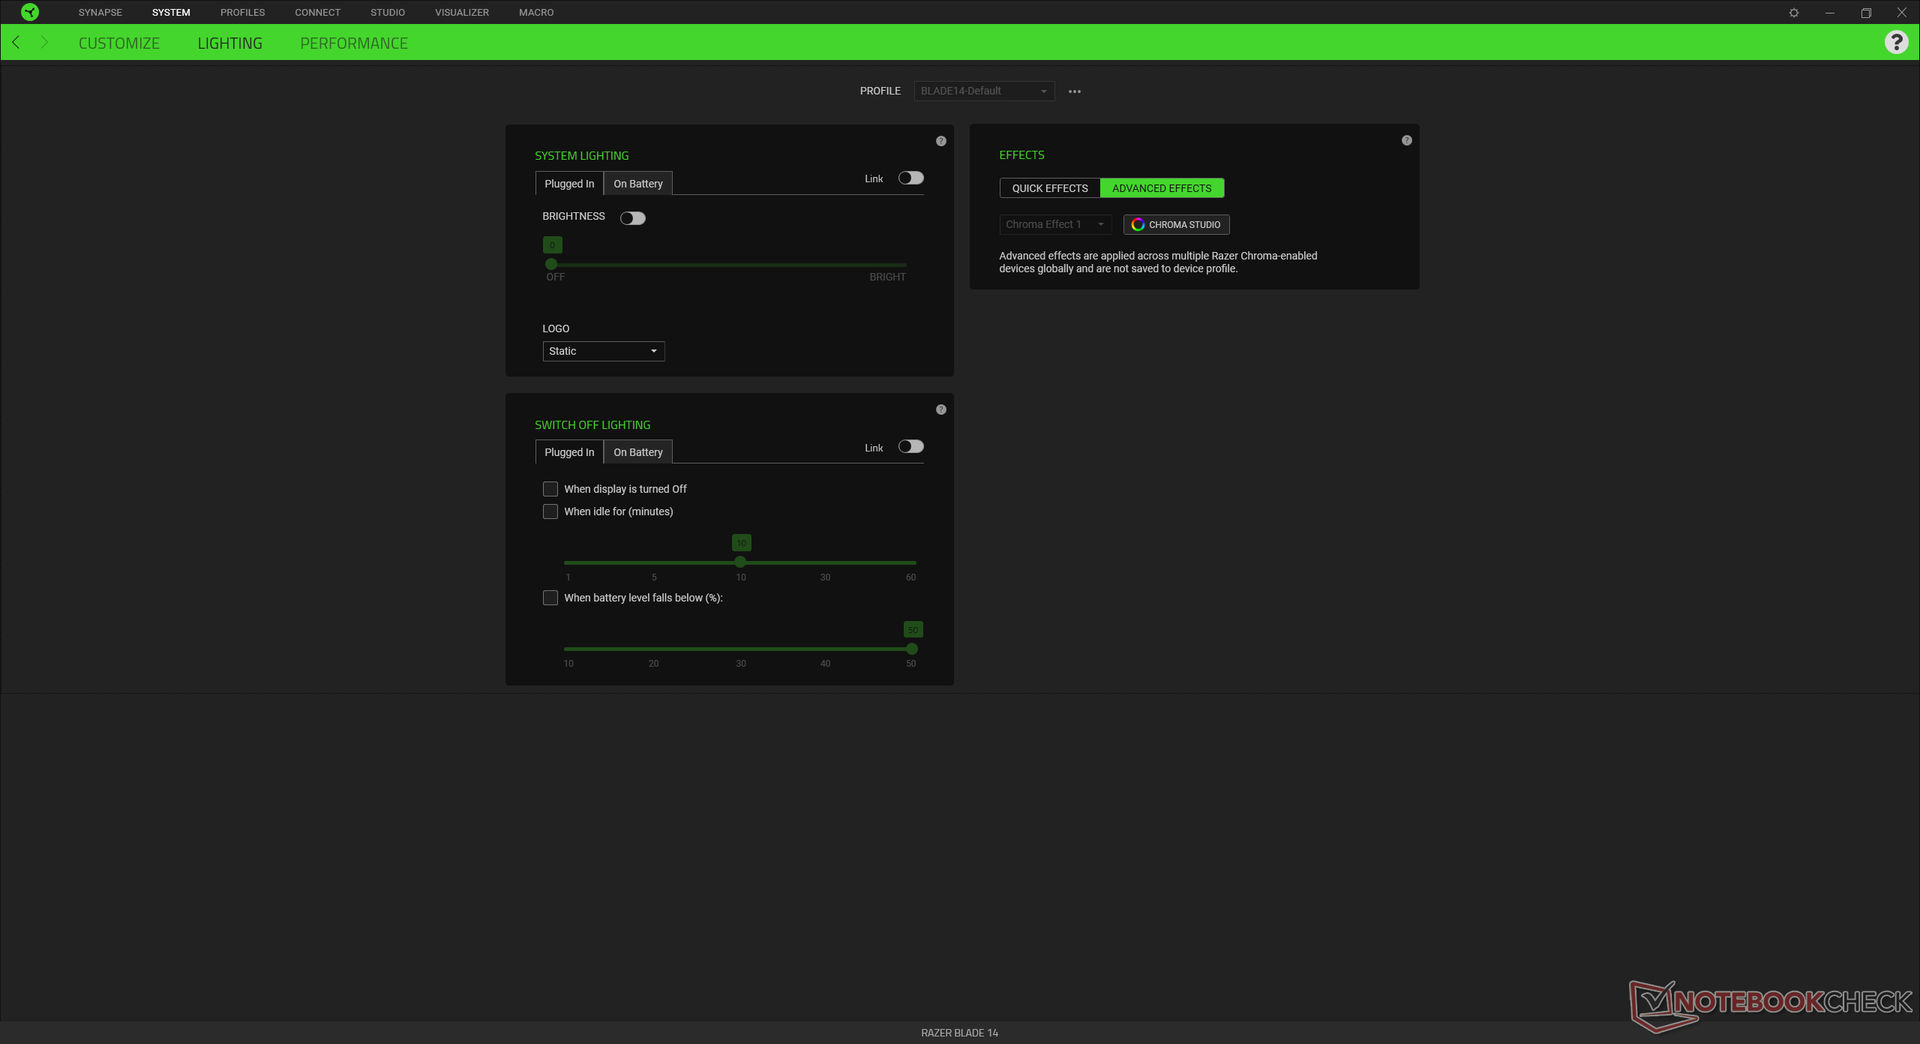Select the System menu tab
This screenshot has width=1920, height=1044.
tap(171, 13)
